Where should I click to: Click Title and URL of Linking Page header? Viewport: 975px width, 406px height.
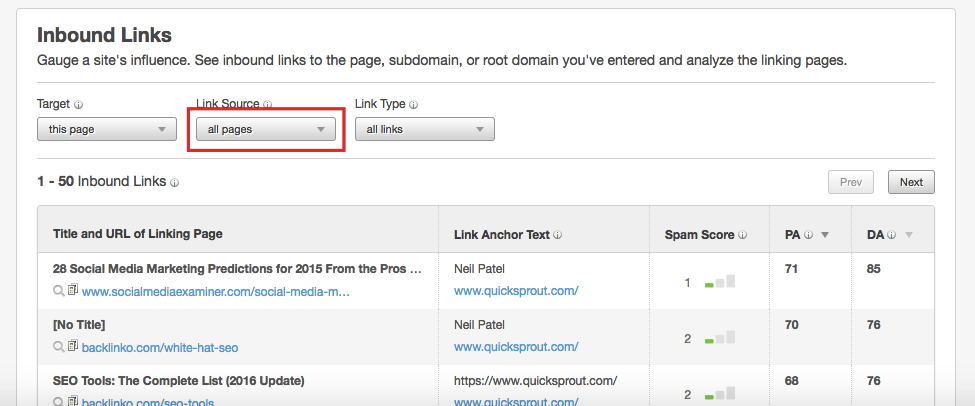tap(138, 234)
